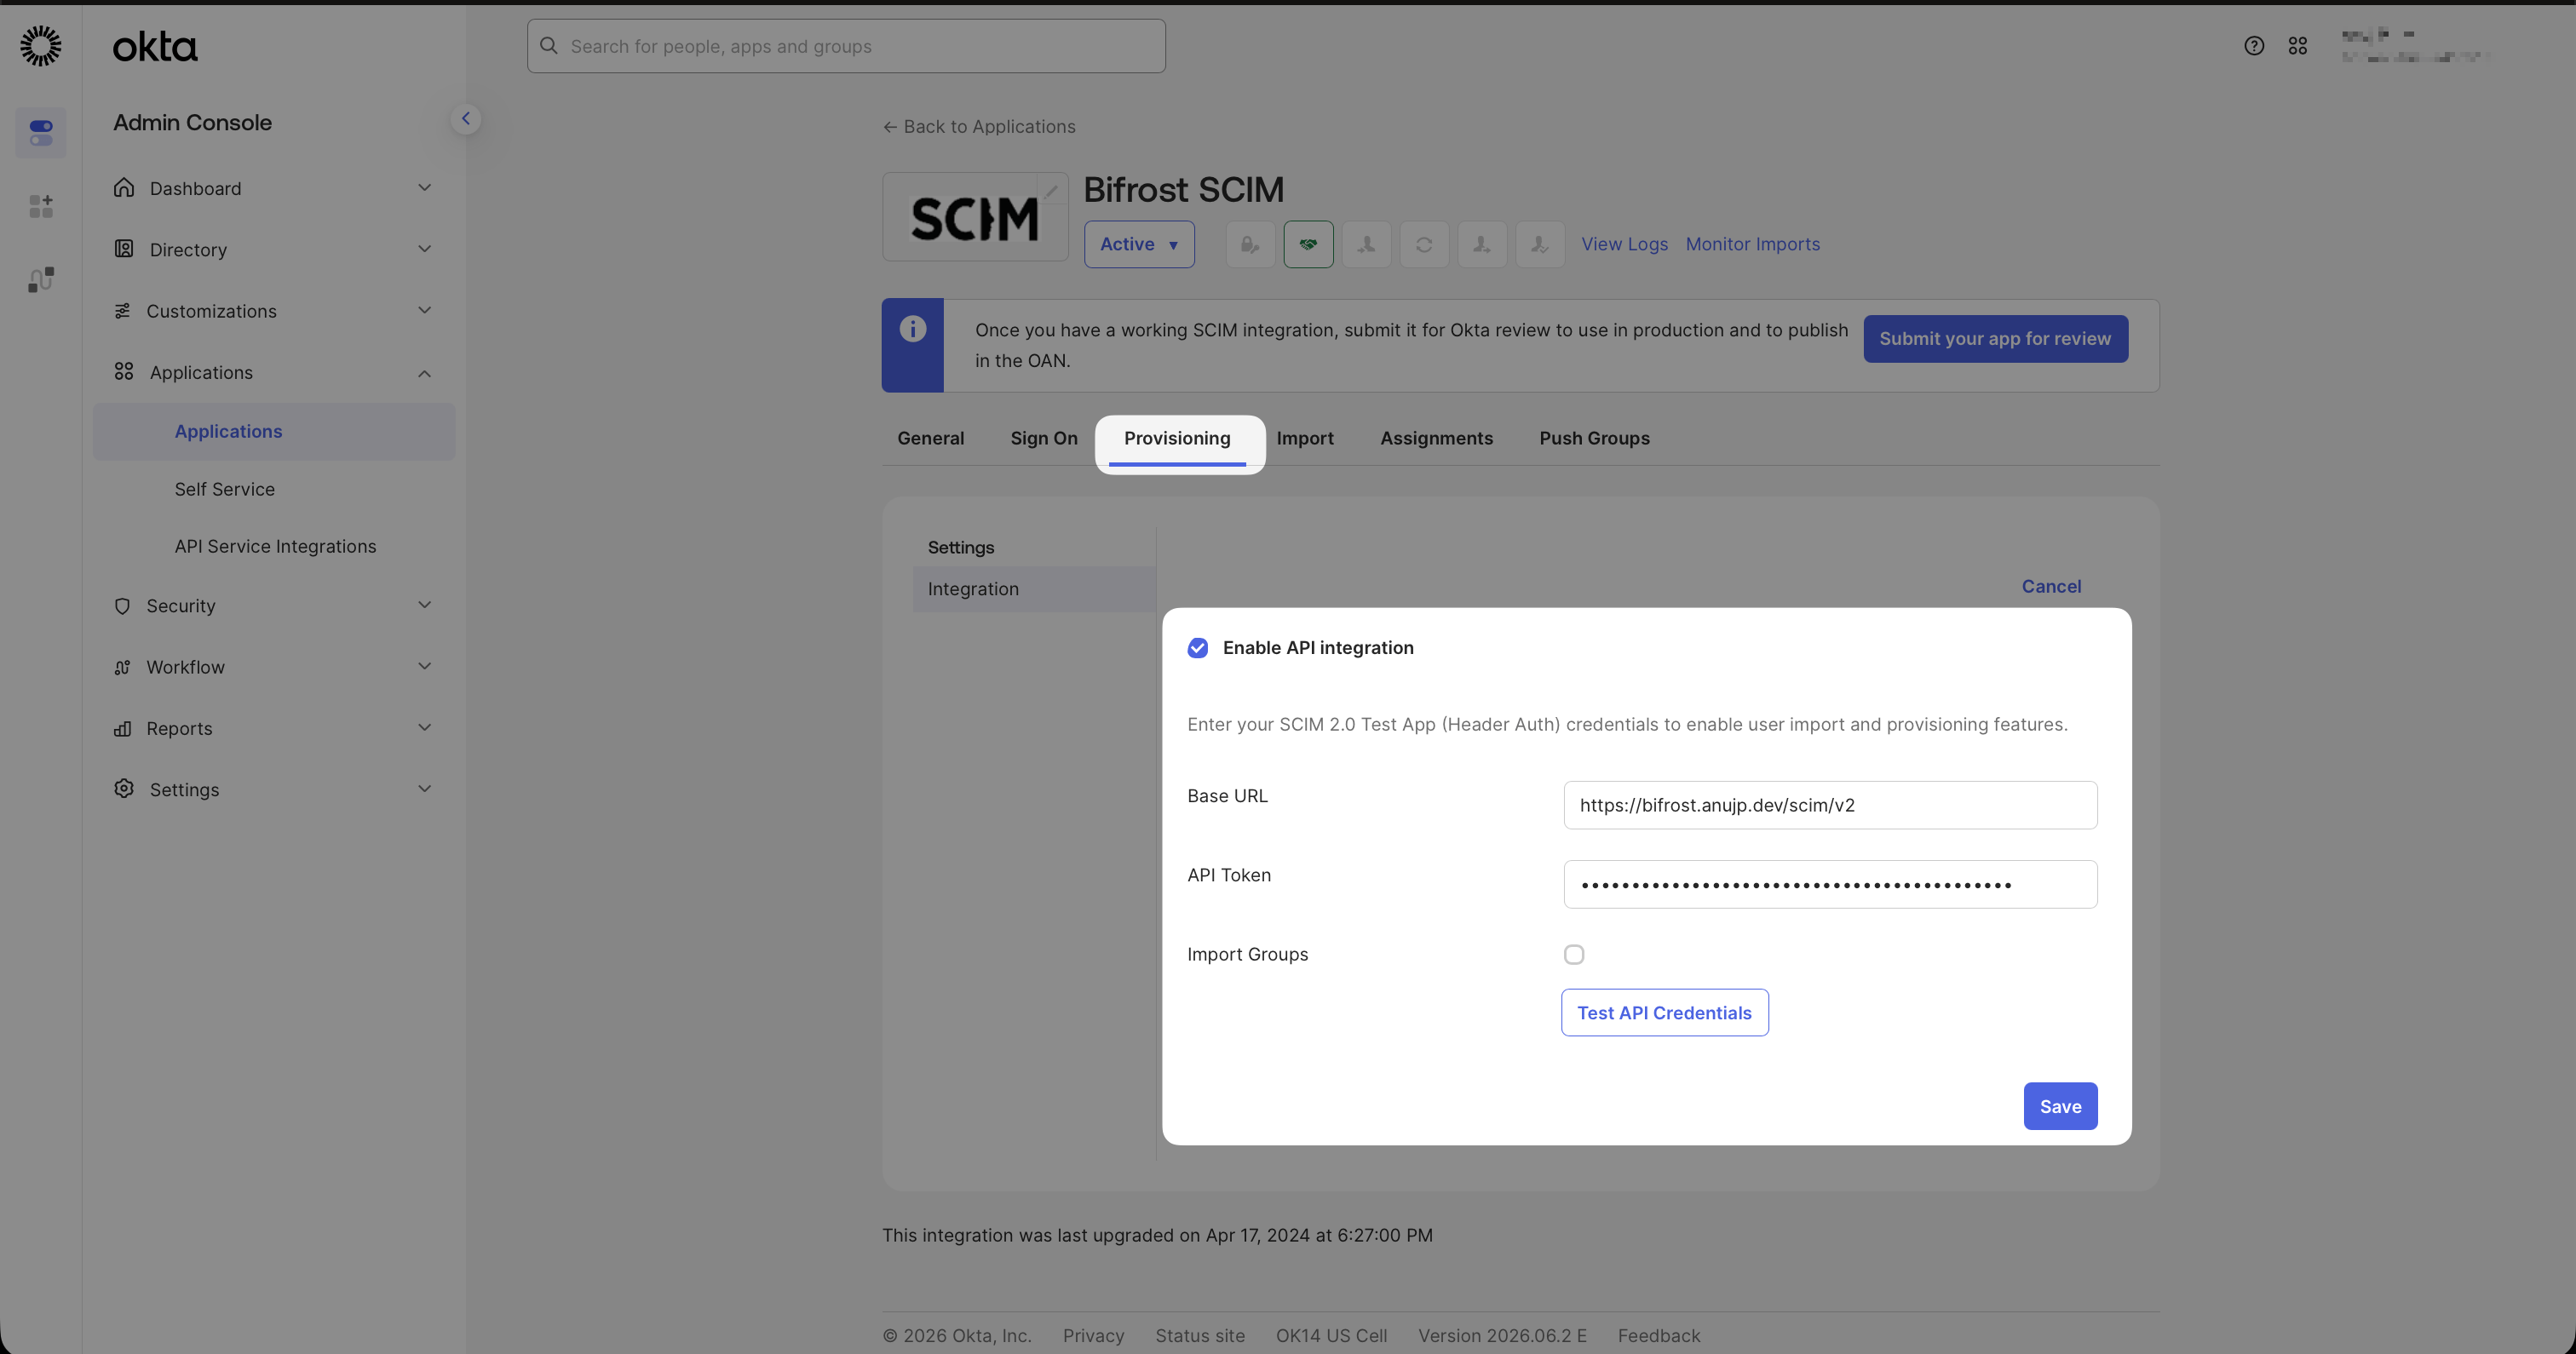Switch to the Sign On tab
This screenshot has height=1354, width=2576.
click(x=1044, y=438)
